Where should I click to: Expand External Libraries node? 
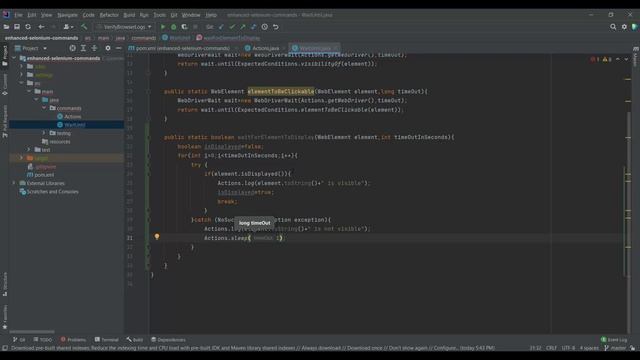pos(14,183)
